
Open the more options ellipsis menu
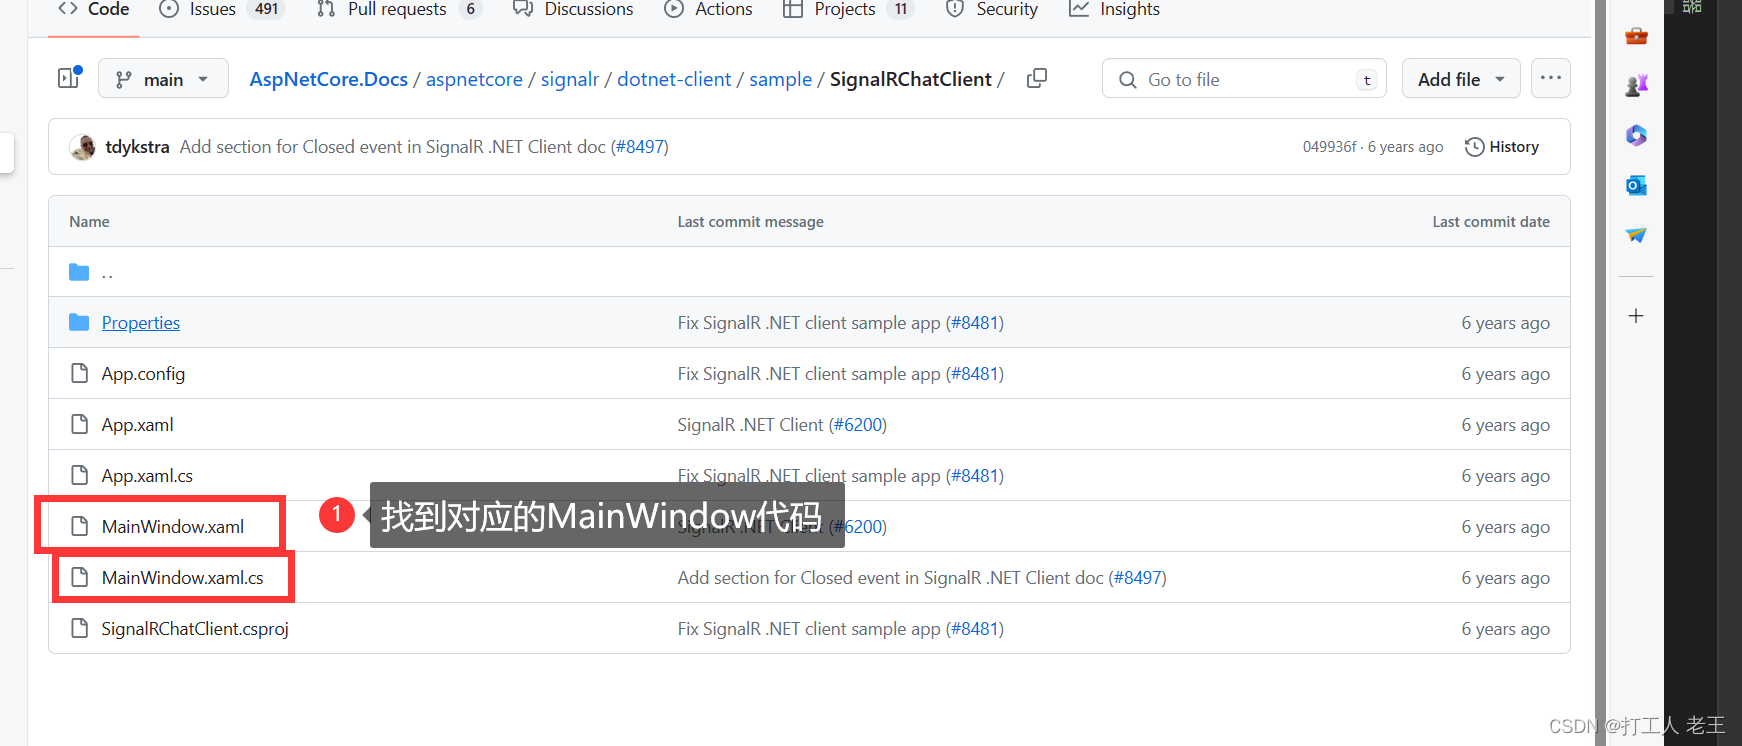click(1551, 78)
